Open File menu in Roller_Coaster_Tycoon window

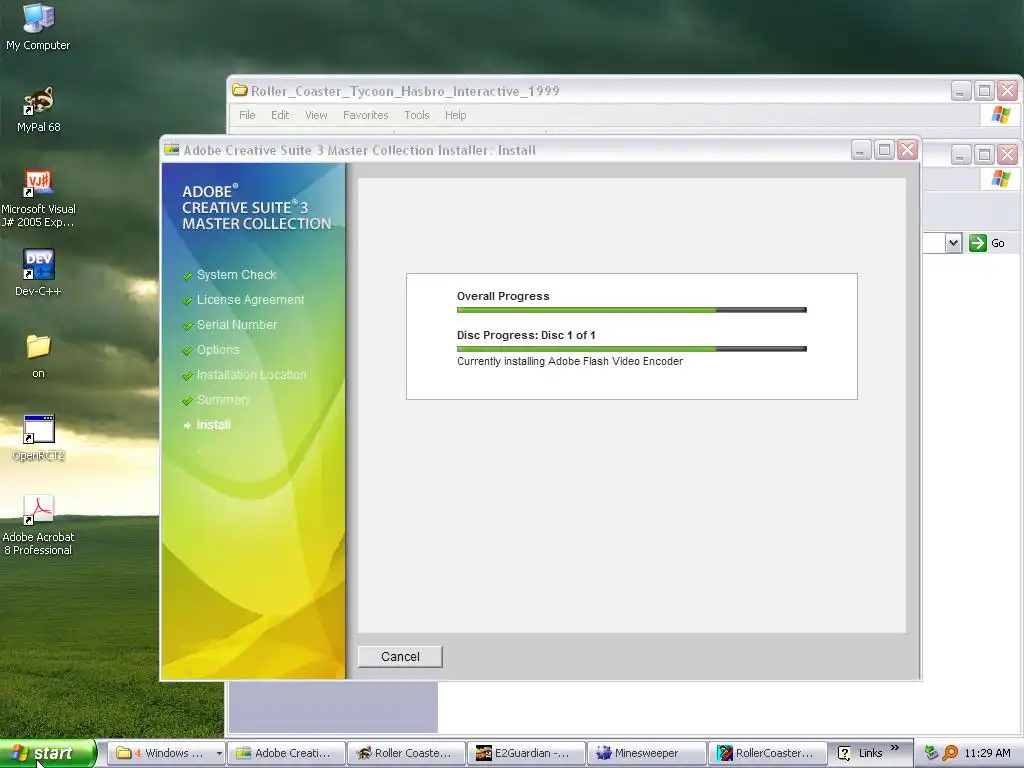(247, 115)
